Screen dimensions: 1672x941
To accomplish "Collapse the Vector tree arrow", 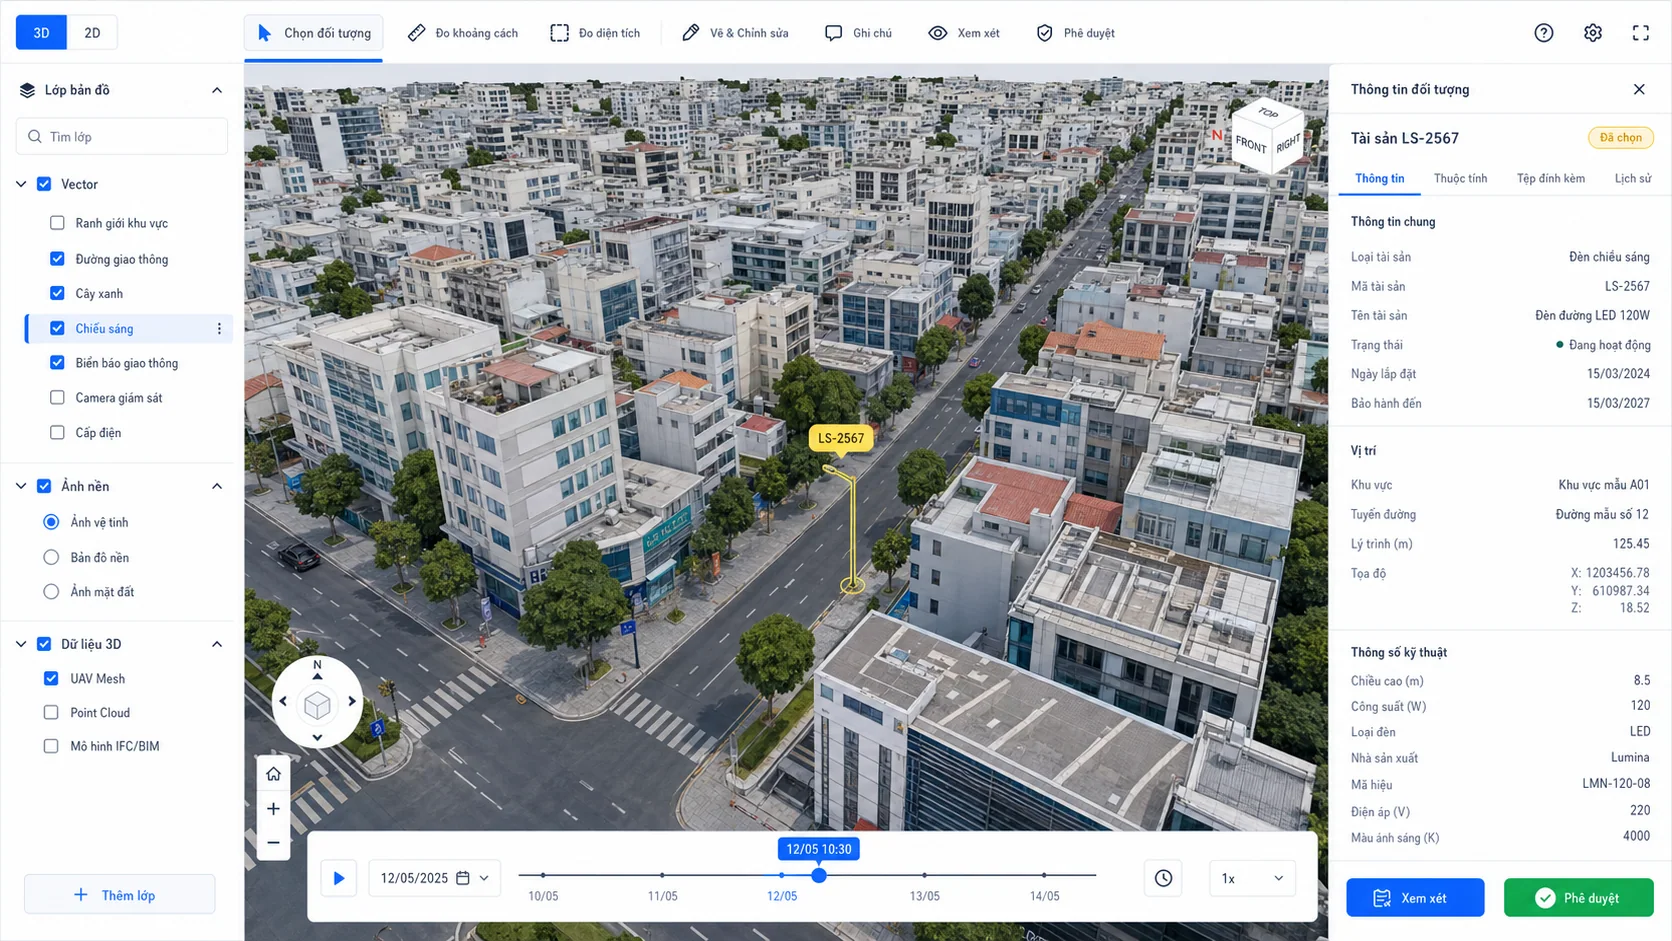I will click(x=21, y=184).
